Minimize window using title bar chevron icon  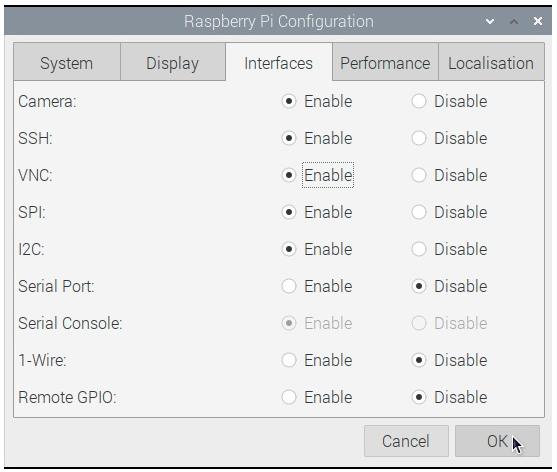(490, 22)
